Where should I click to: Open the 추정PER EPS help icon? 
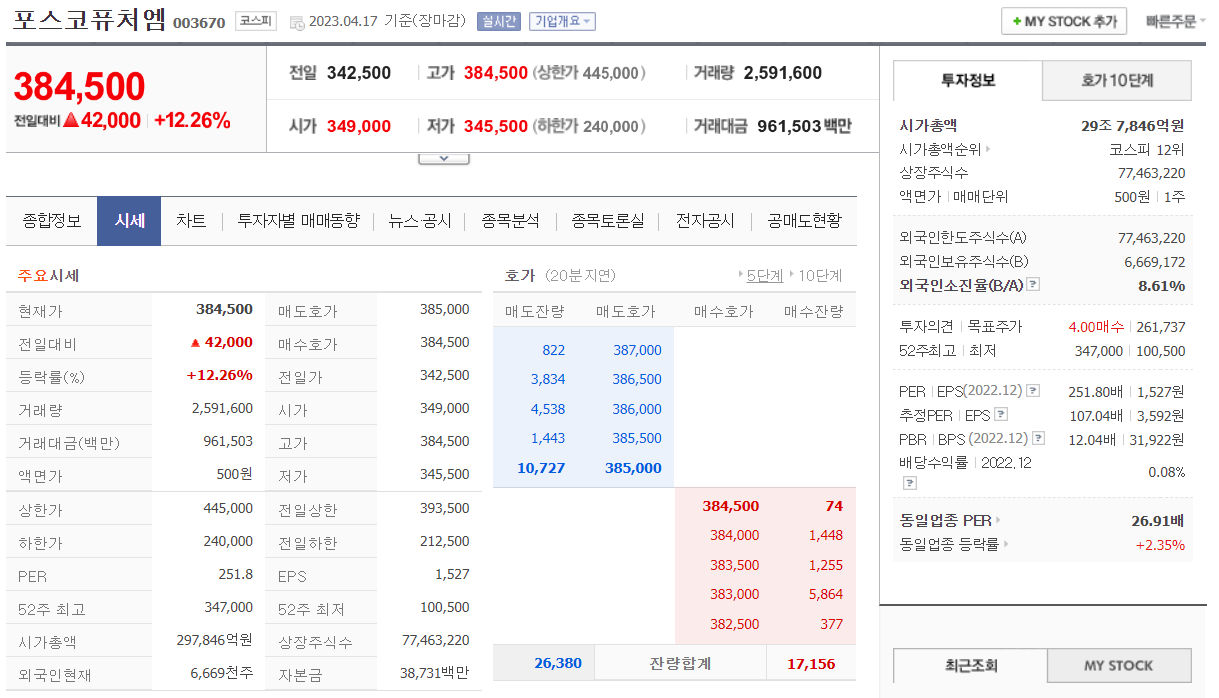click(1000, 415)
